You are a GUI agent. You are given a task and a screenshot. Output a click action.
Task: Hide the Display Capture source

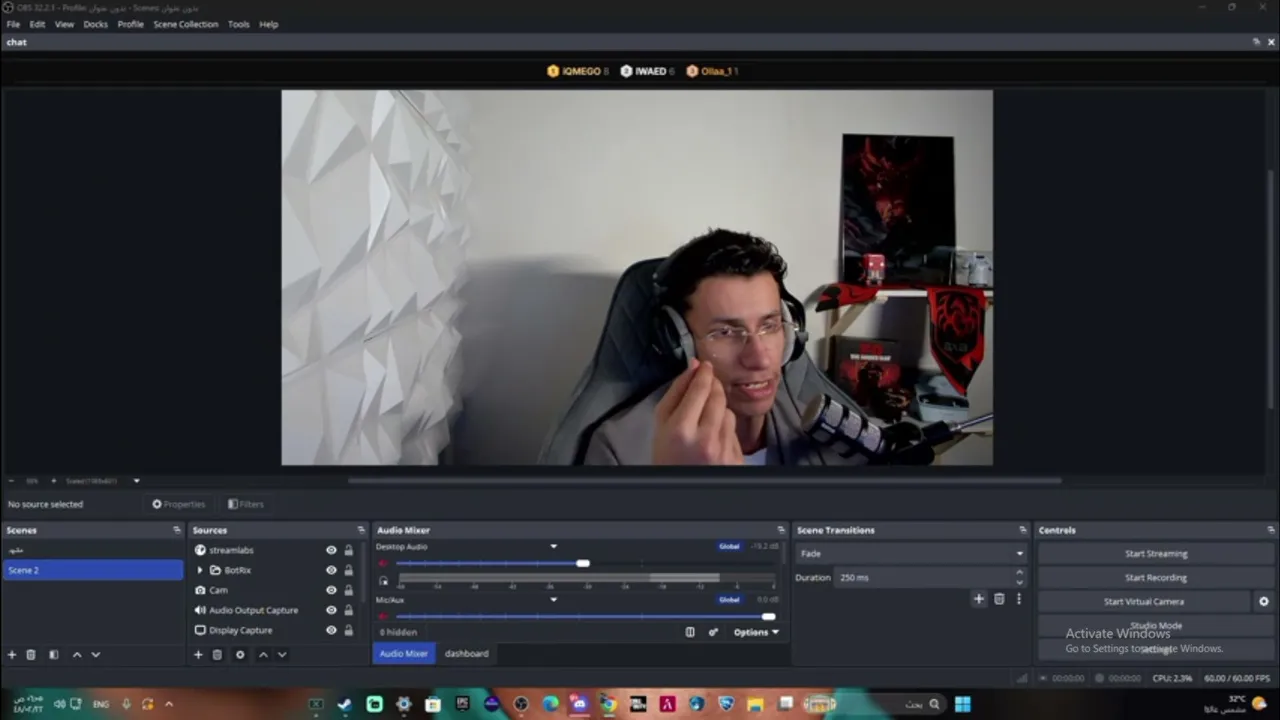[x=331, y=630]
